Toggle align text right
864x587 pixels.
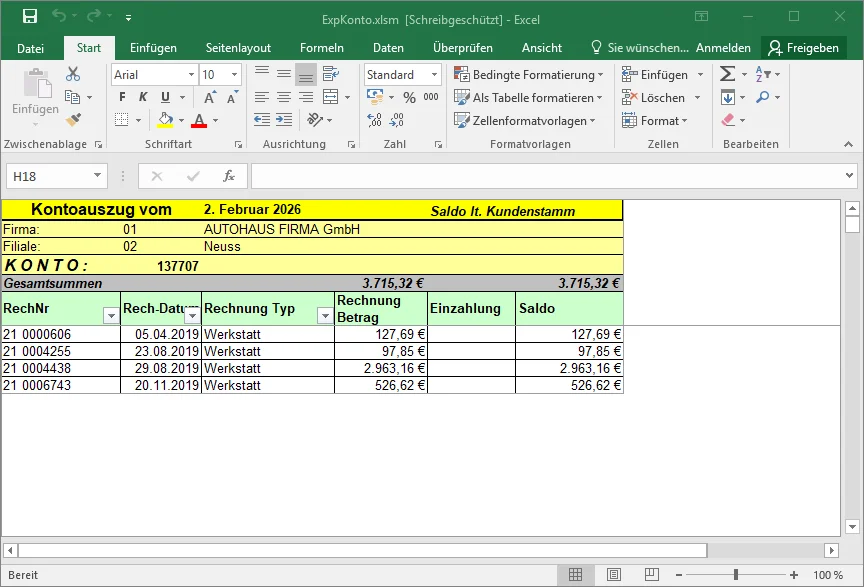tap(306, 98)
